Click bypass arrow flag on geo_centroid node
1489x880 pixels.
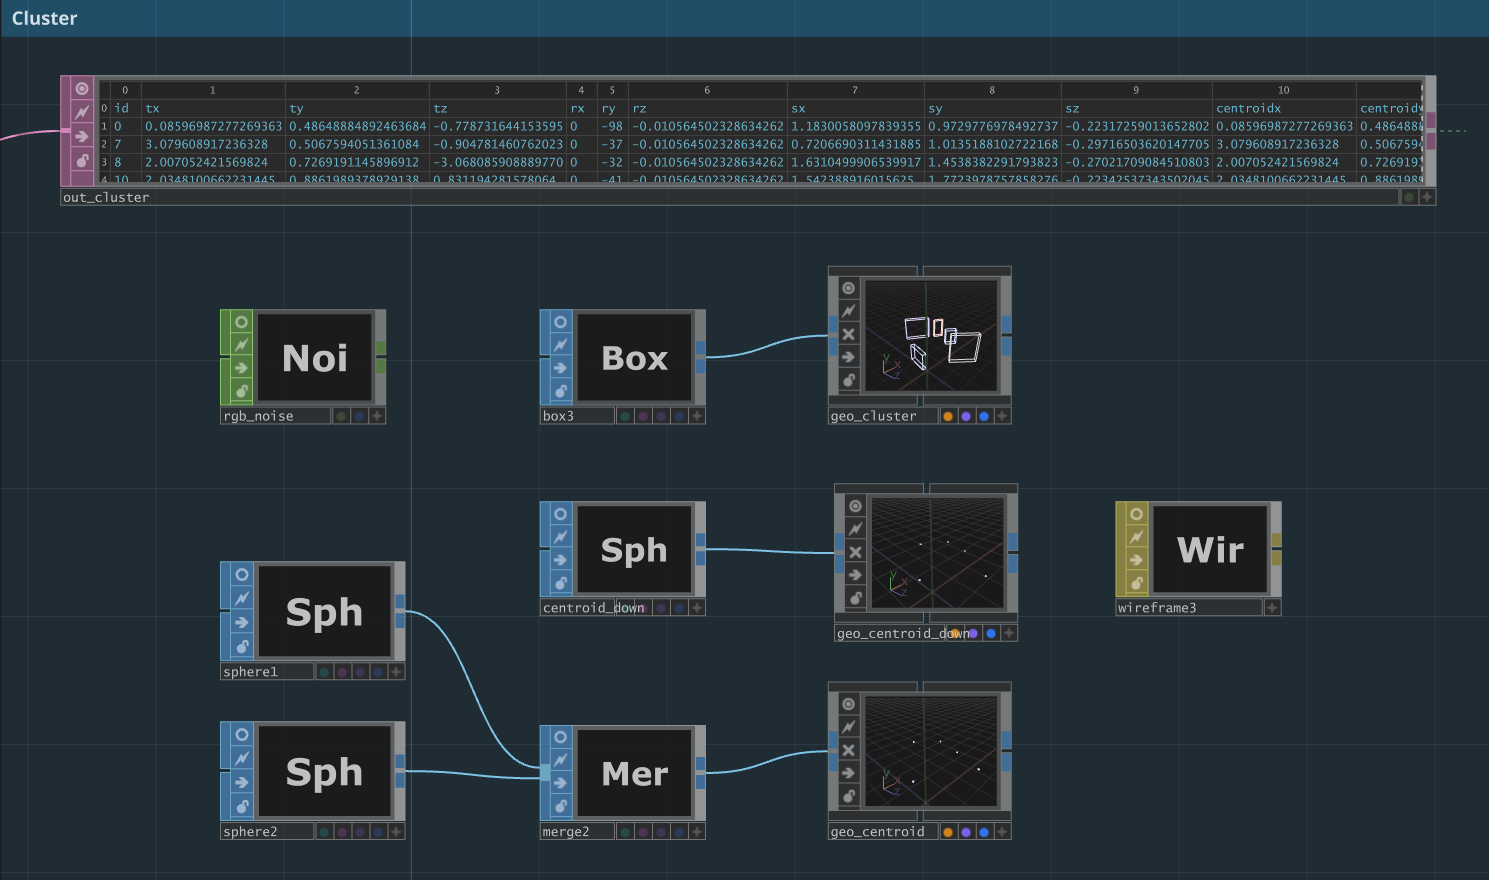coord(848,773)
